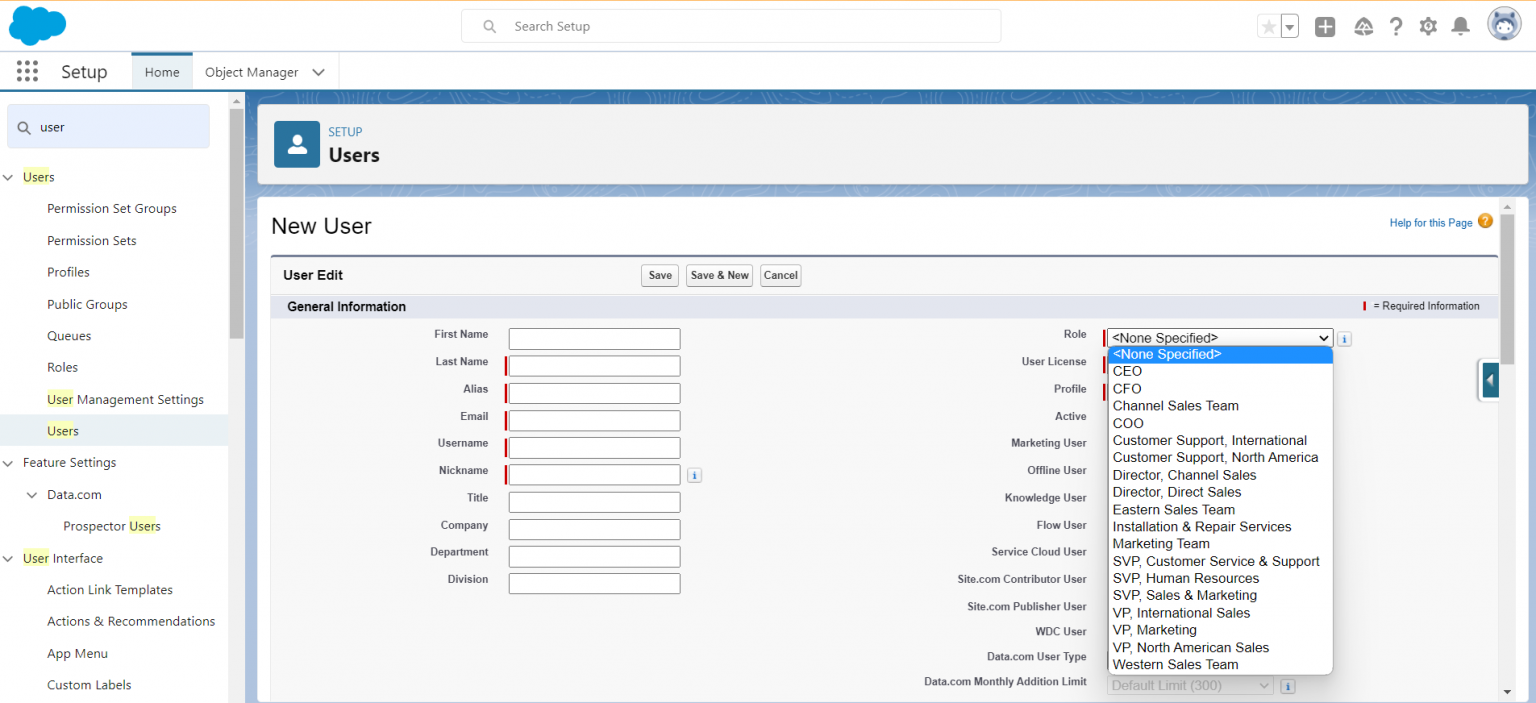Viewport: 1536px width, 703px height.
Task: Click the sidebar vertical scrollbar thumb
Action: tap(236, 223)
